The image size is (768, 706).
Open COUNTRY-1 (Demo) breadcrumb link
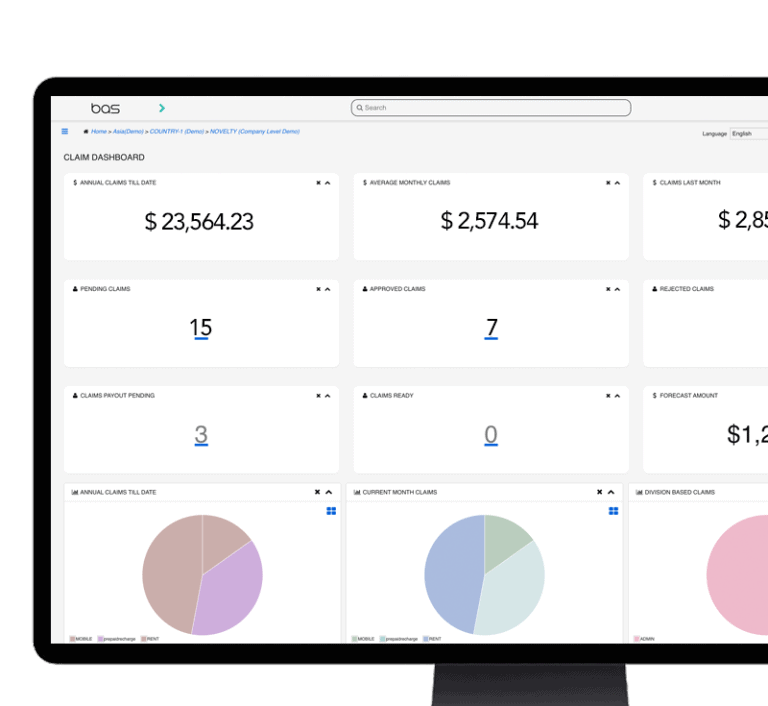[x=177, y=132]
